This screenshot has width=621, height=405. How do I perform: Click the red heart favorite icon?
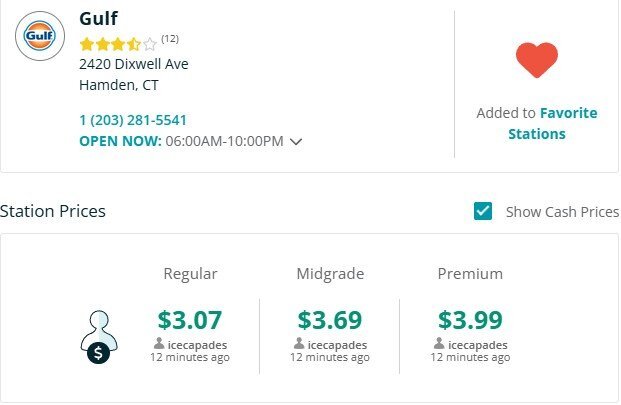click(537, 60)
